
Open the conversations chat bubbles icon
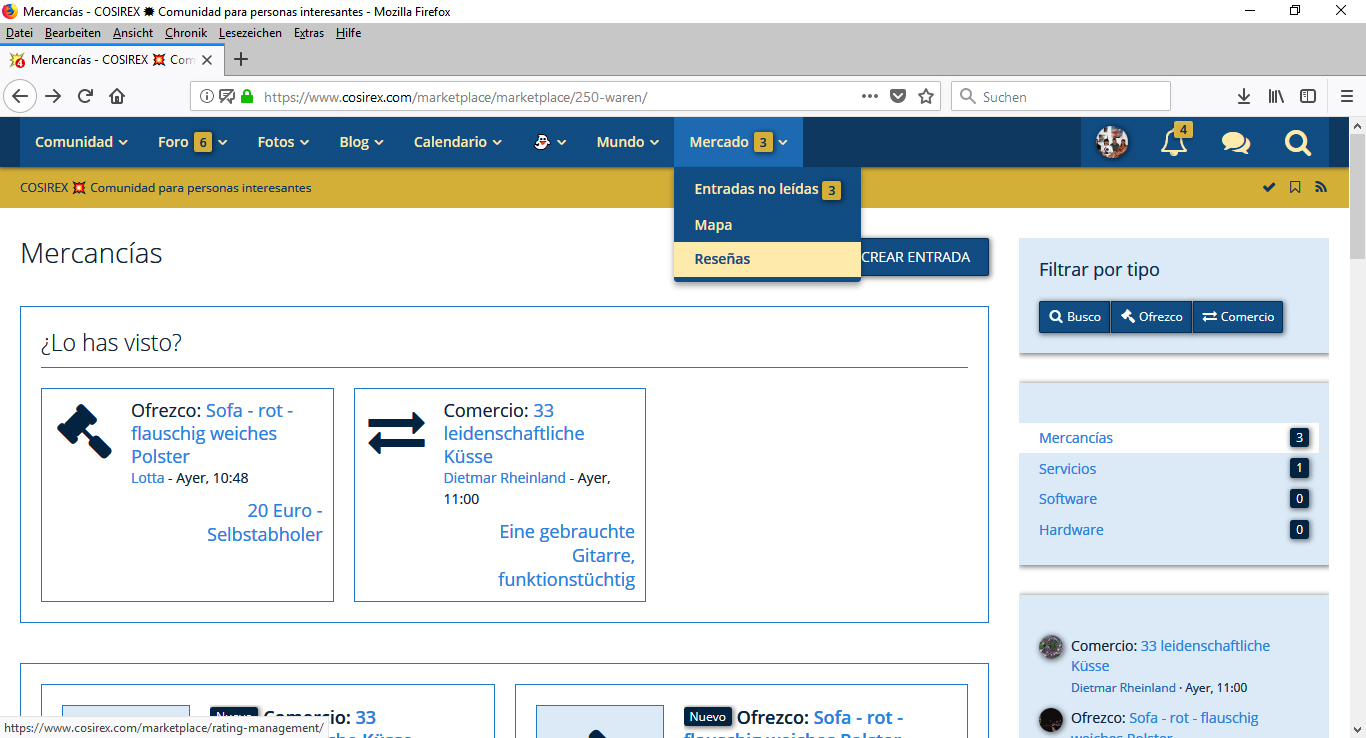1236,143
